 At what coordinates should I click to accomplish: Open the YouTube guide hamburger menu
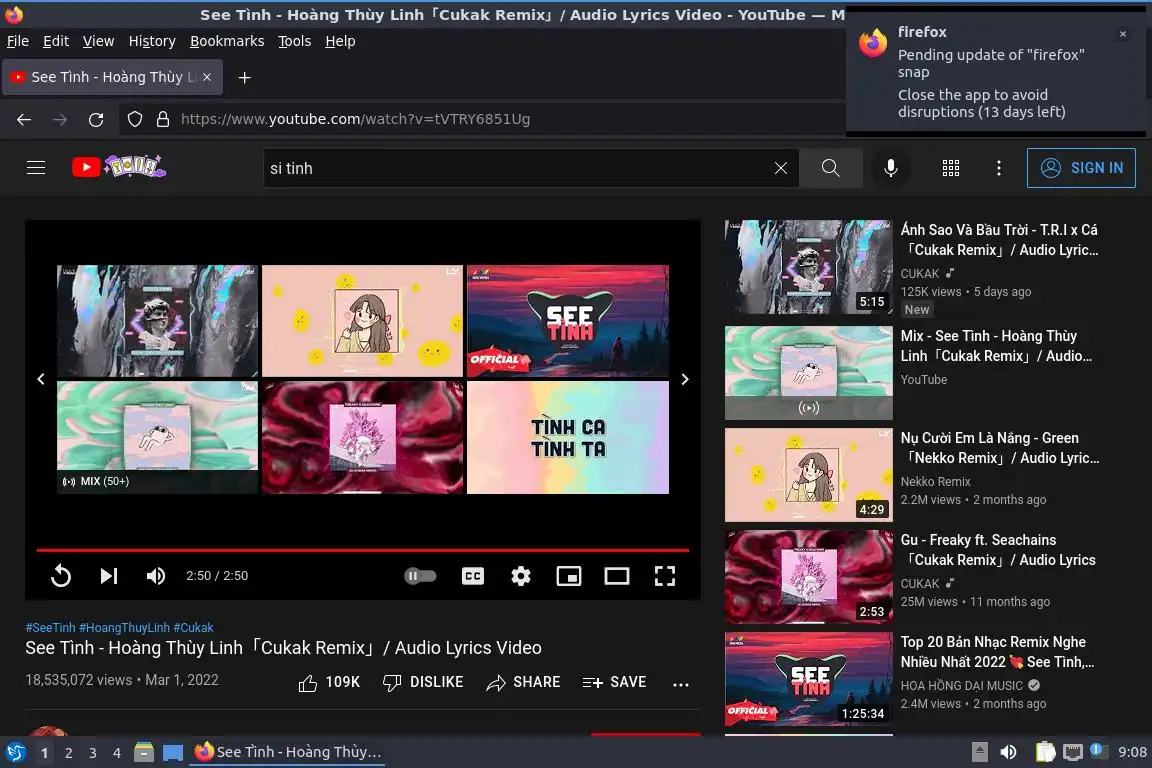(36, 168)
